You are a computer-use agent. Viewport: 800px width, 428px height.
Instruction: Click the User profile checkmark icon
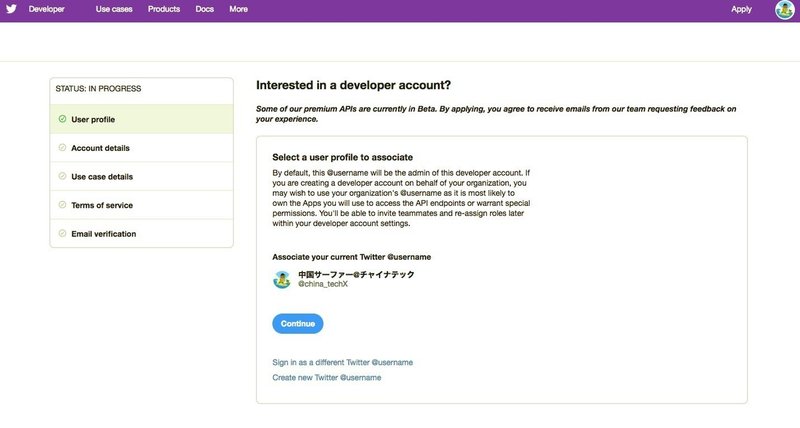pyautogui.click(x=62, y=119)
